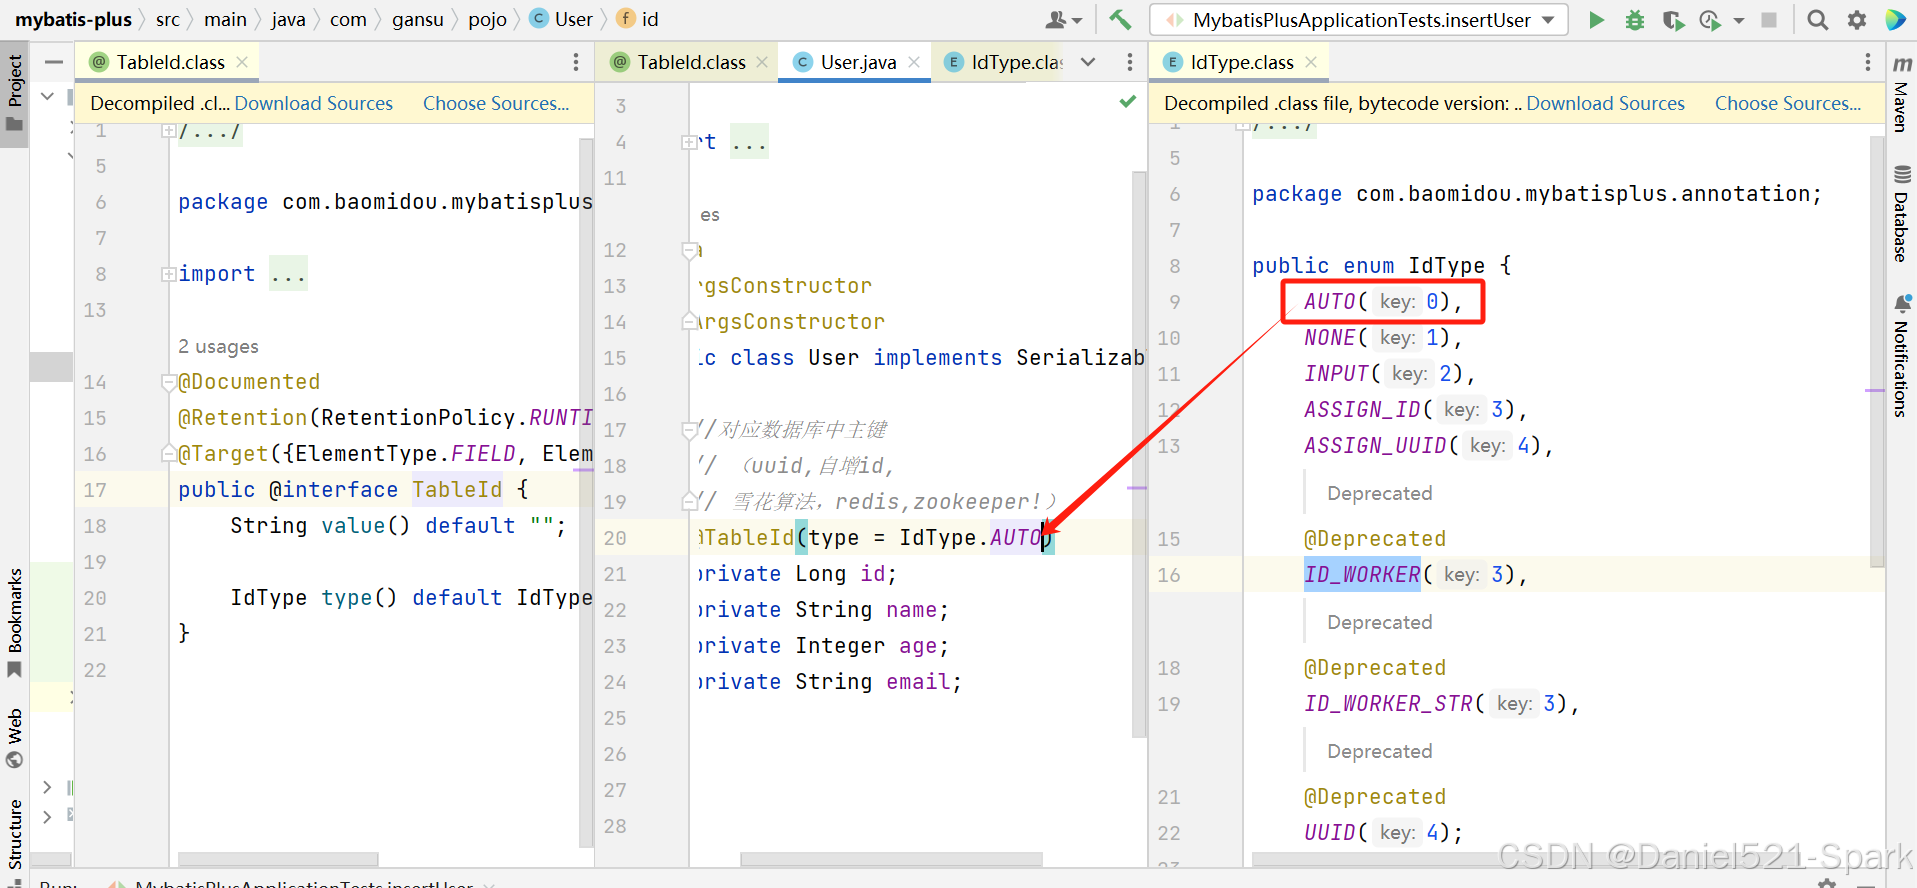Collapse the project tree top chevron
Viewport: 1917px width, 888px height.
pyautogui.click(x=47, y=96)
